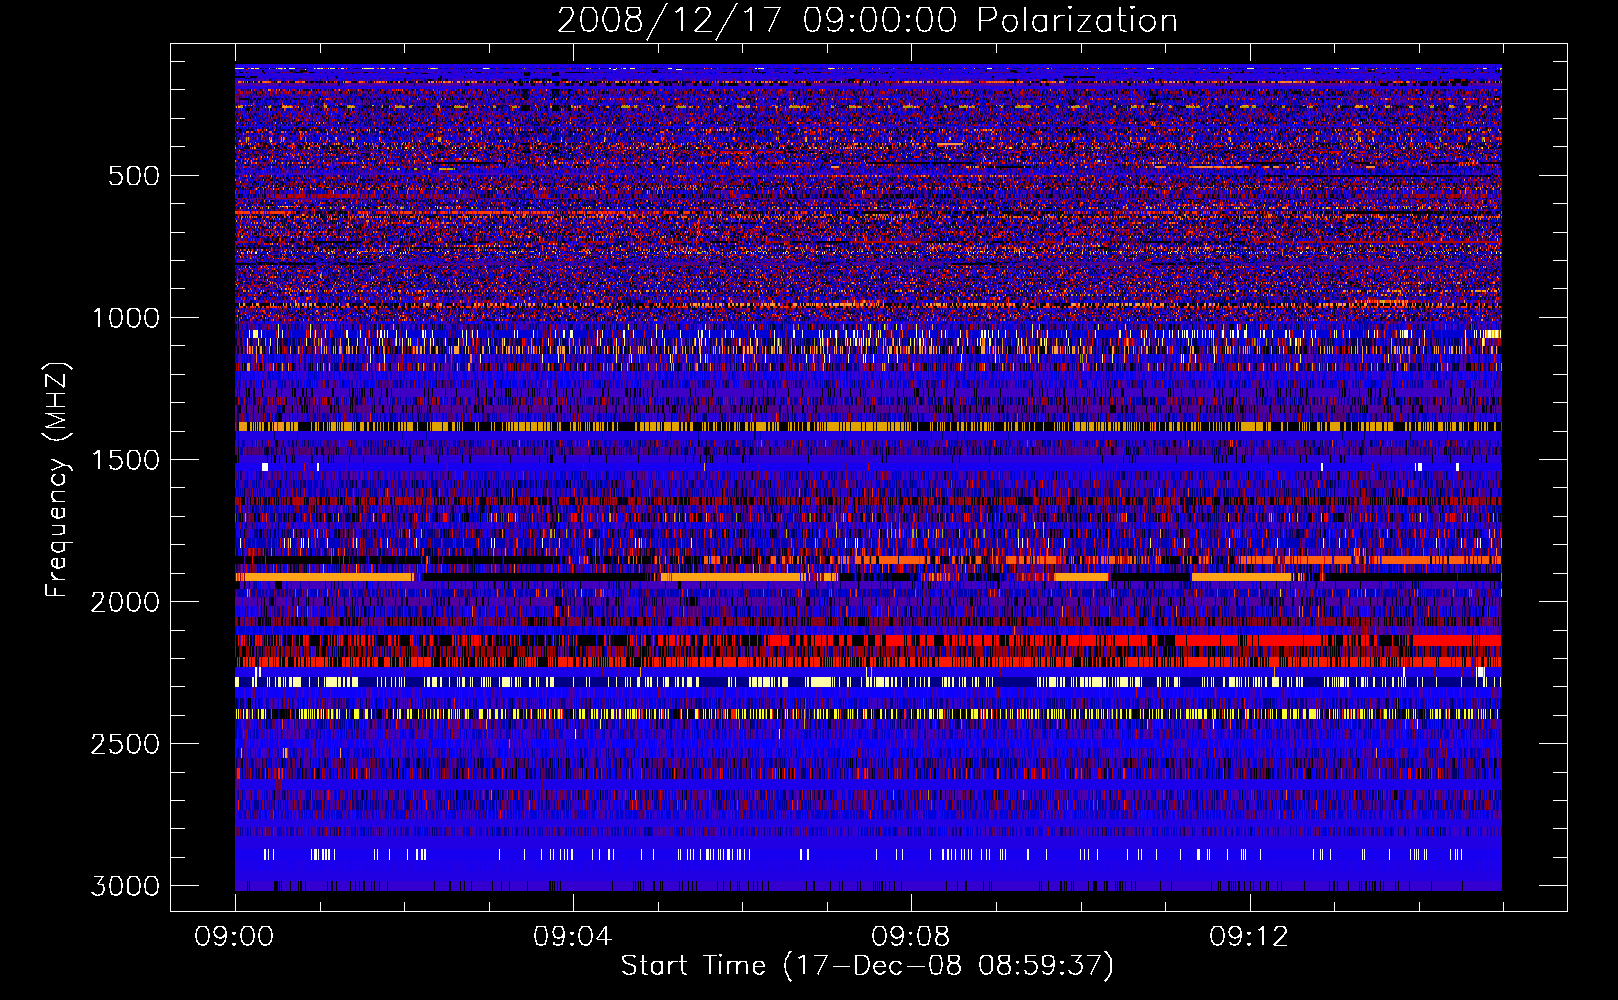Click the plot title '2008/12/17 09:00:00 Polarization'
The width and height of the screenshot is (1618, 1000).
coord(867,21)
